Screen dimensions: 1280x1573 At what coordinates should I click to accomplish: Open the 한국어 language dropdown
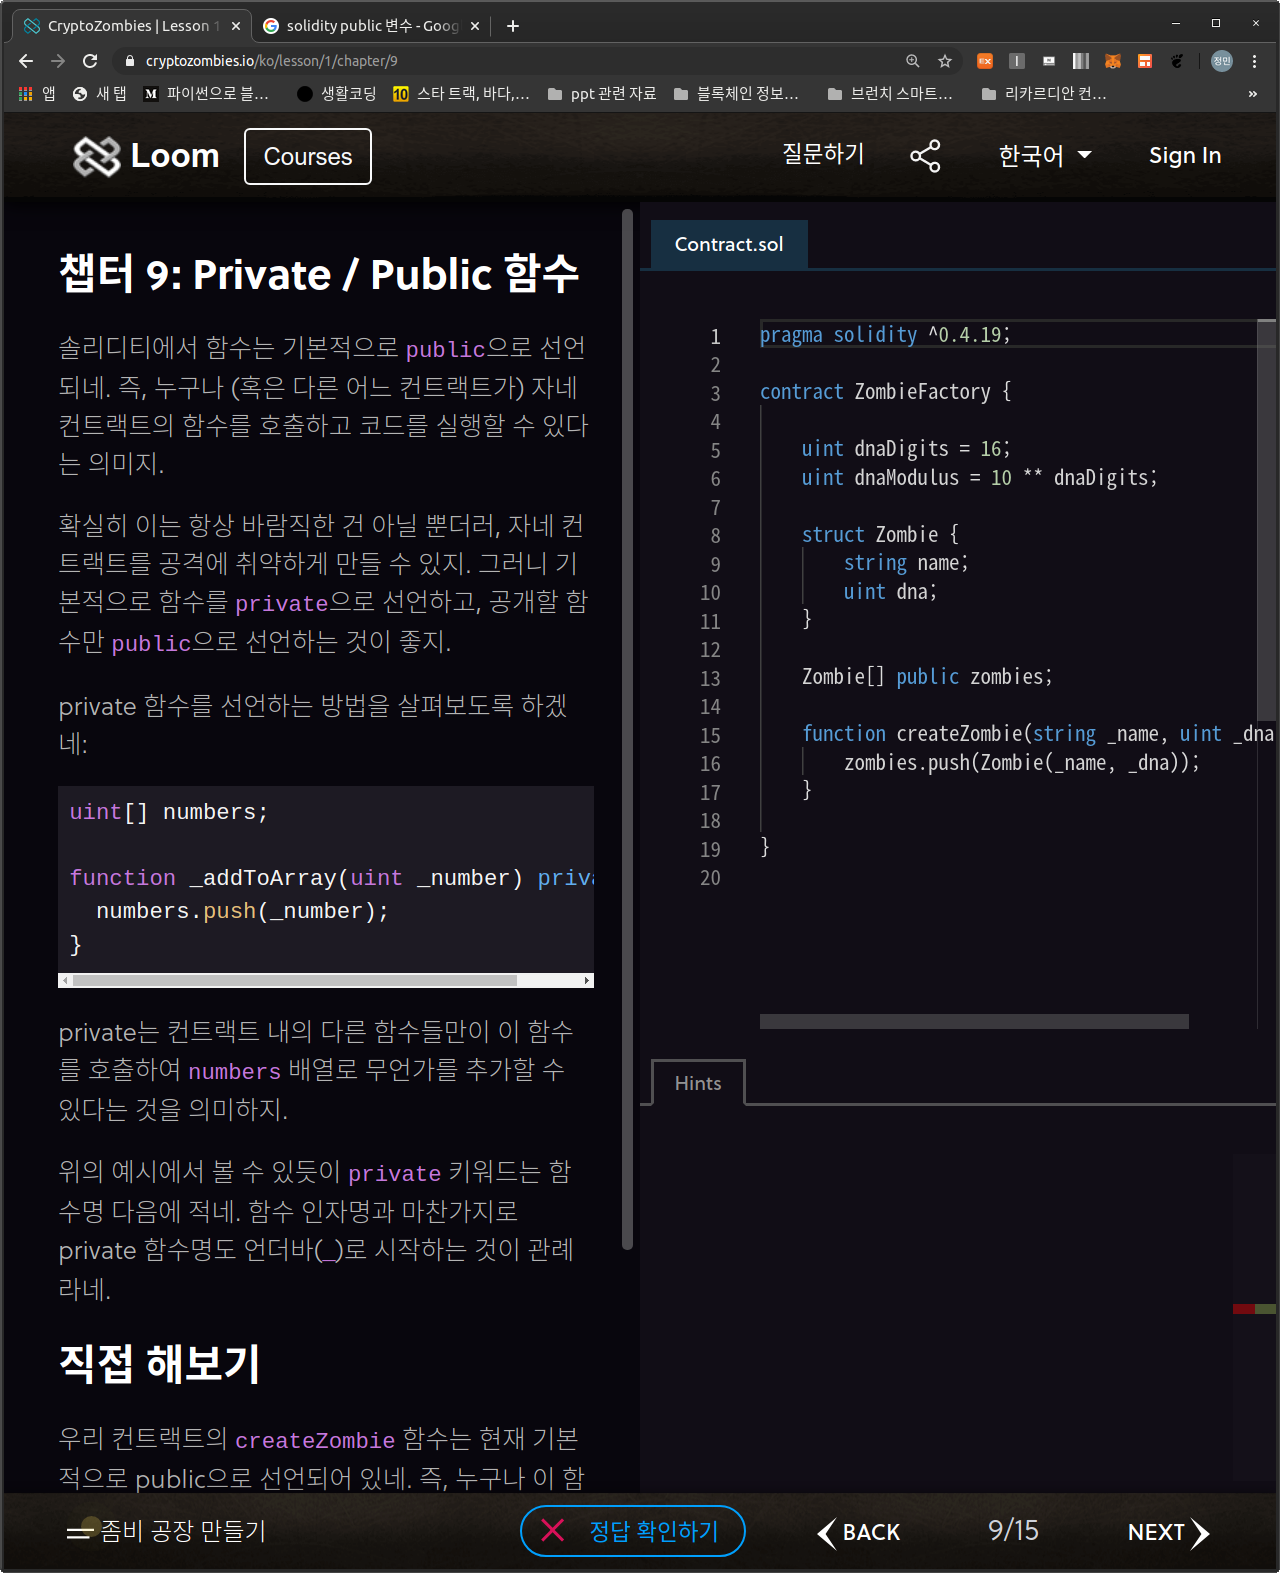coord(1045,156)
